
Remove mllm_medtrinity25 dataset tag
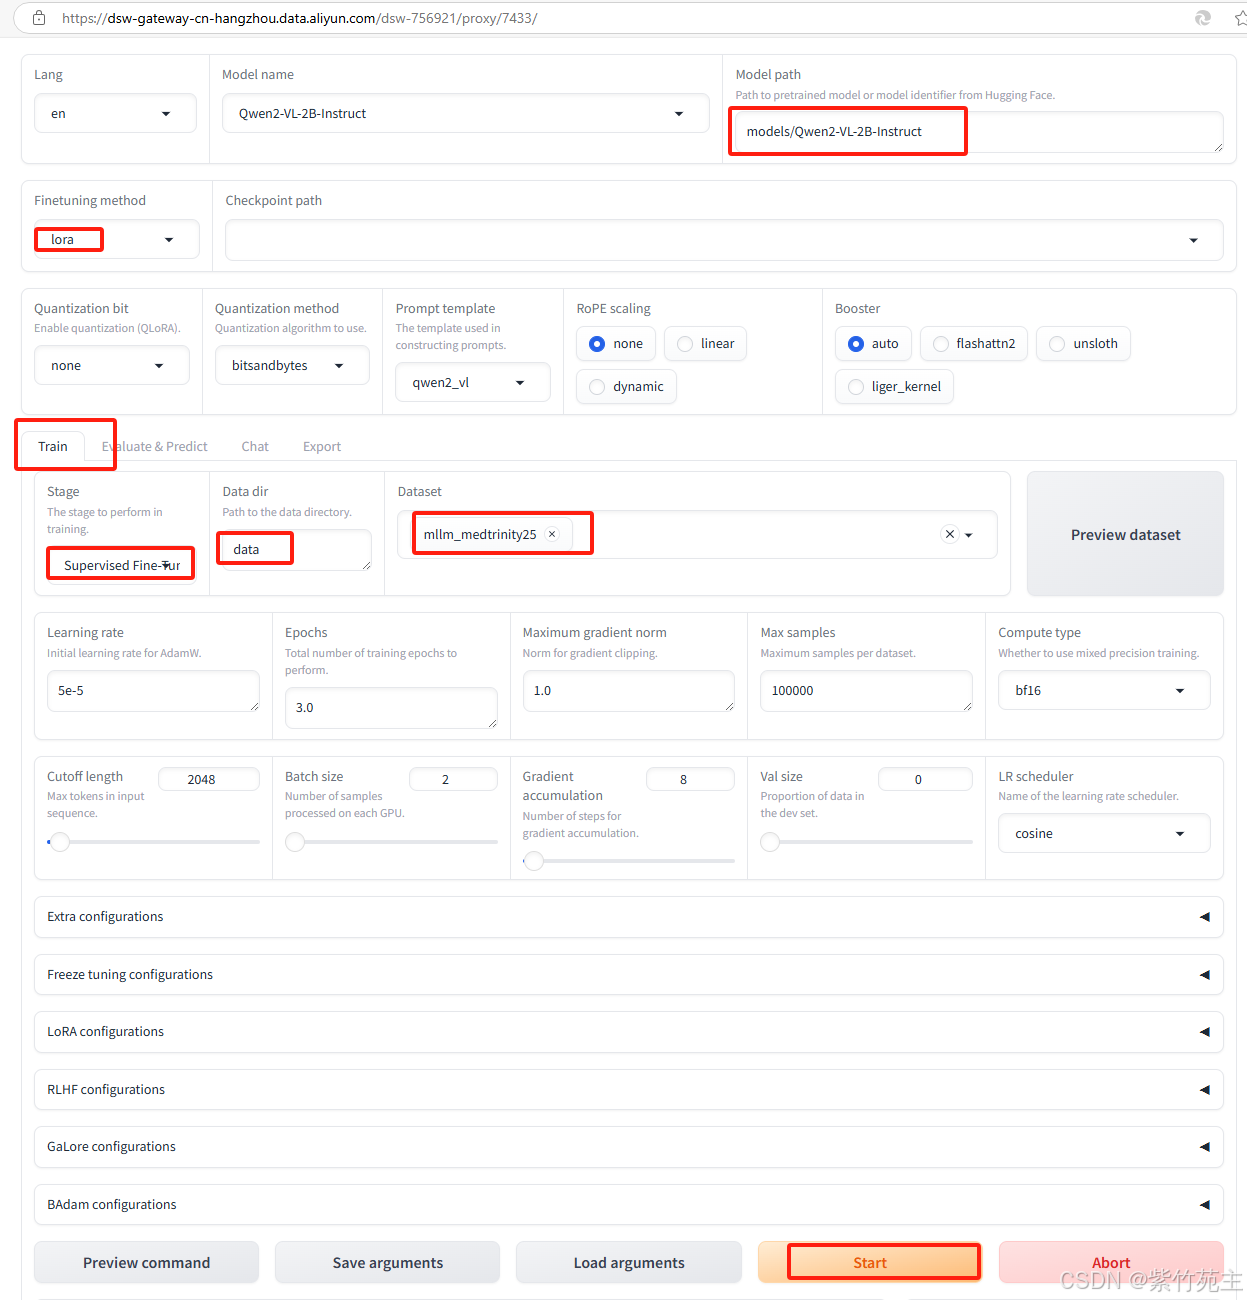coord(552,534)
